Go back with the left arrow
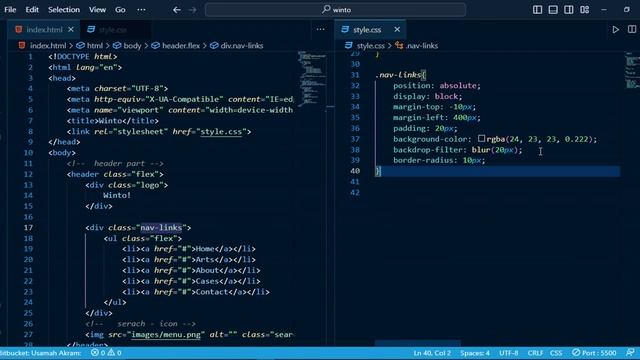 tap(176, 9)
